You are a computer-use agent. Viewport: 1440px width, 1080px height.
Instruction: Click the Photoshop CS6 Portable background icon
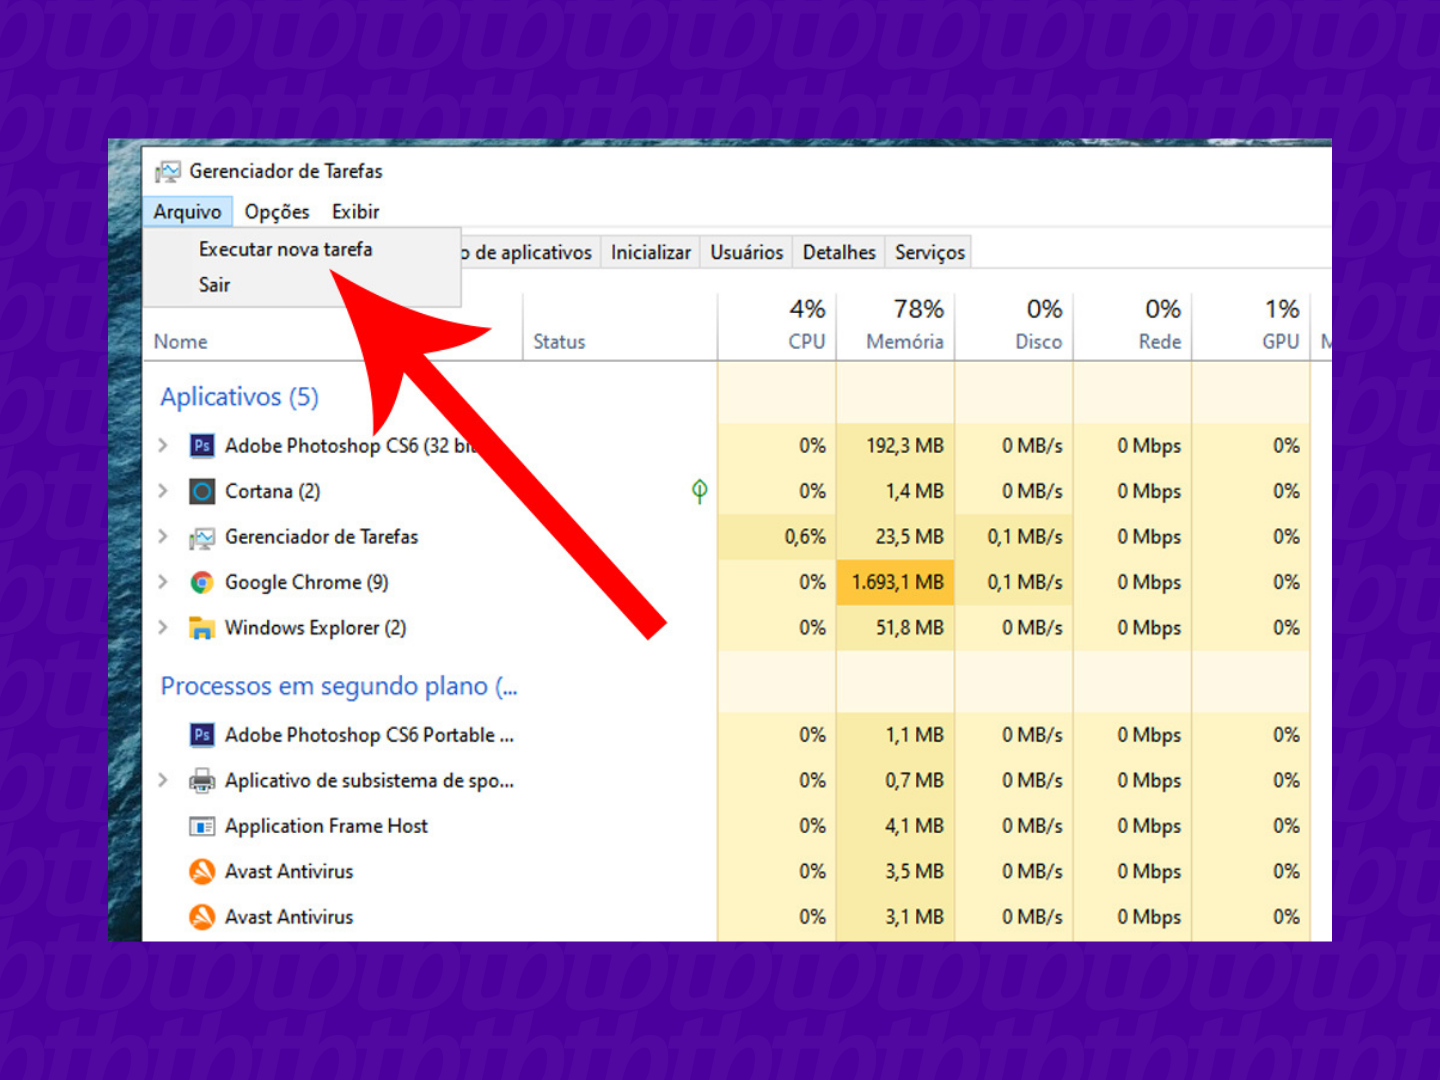click(x=202, y=735)
